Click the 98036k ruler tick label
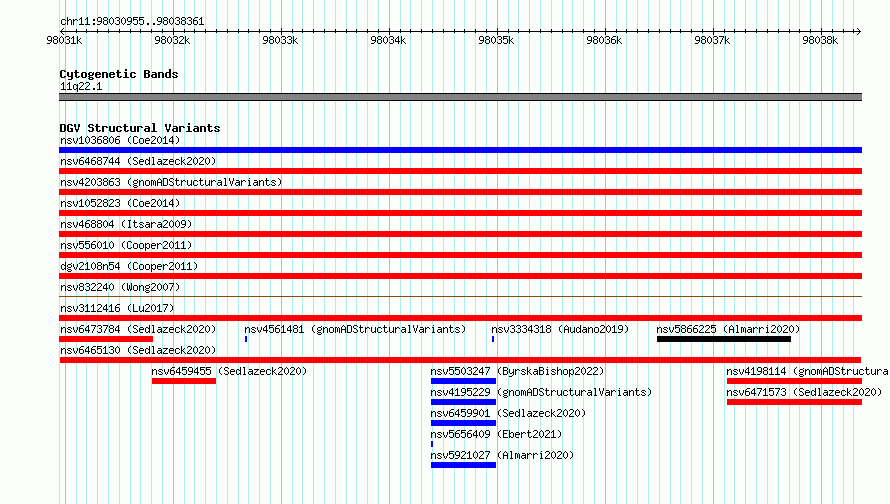The height and width of the screenshot is (504, 890). (604, 40)
